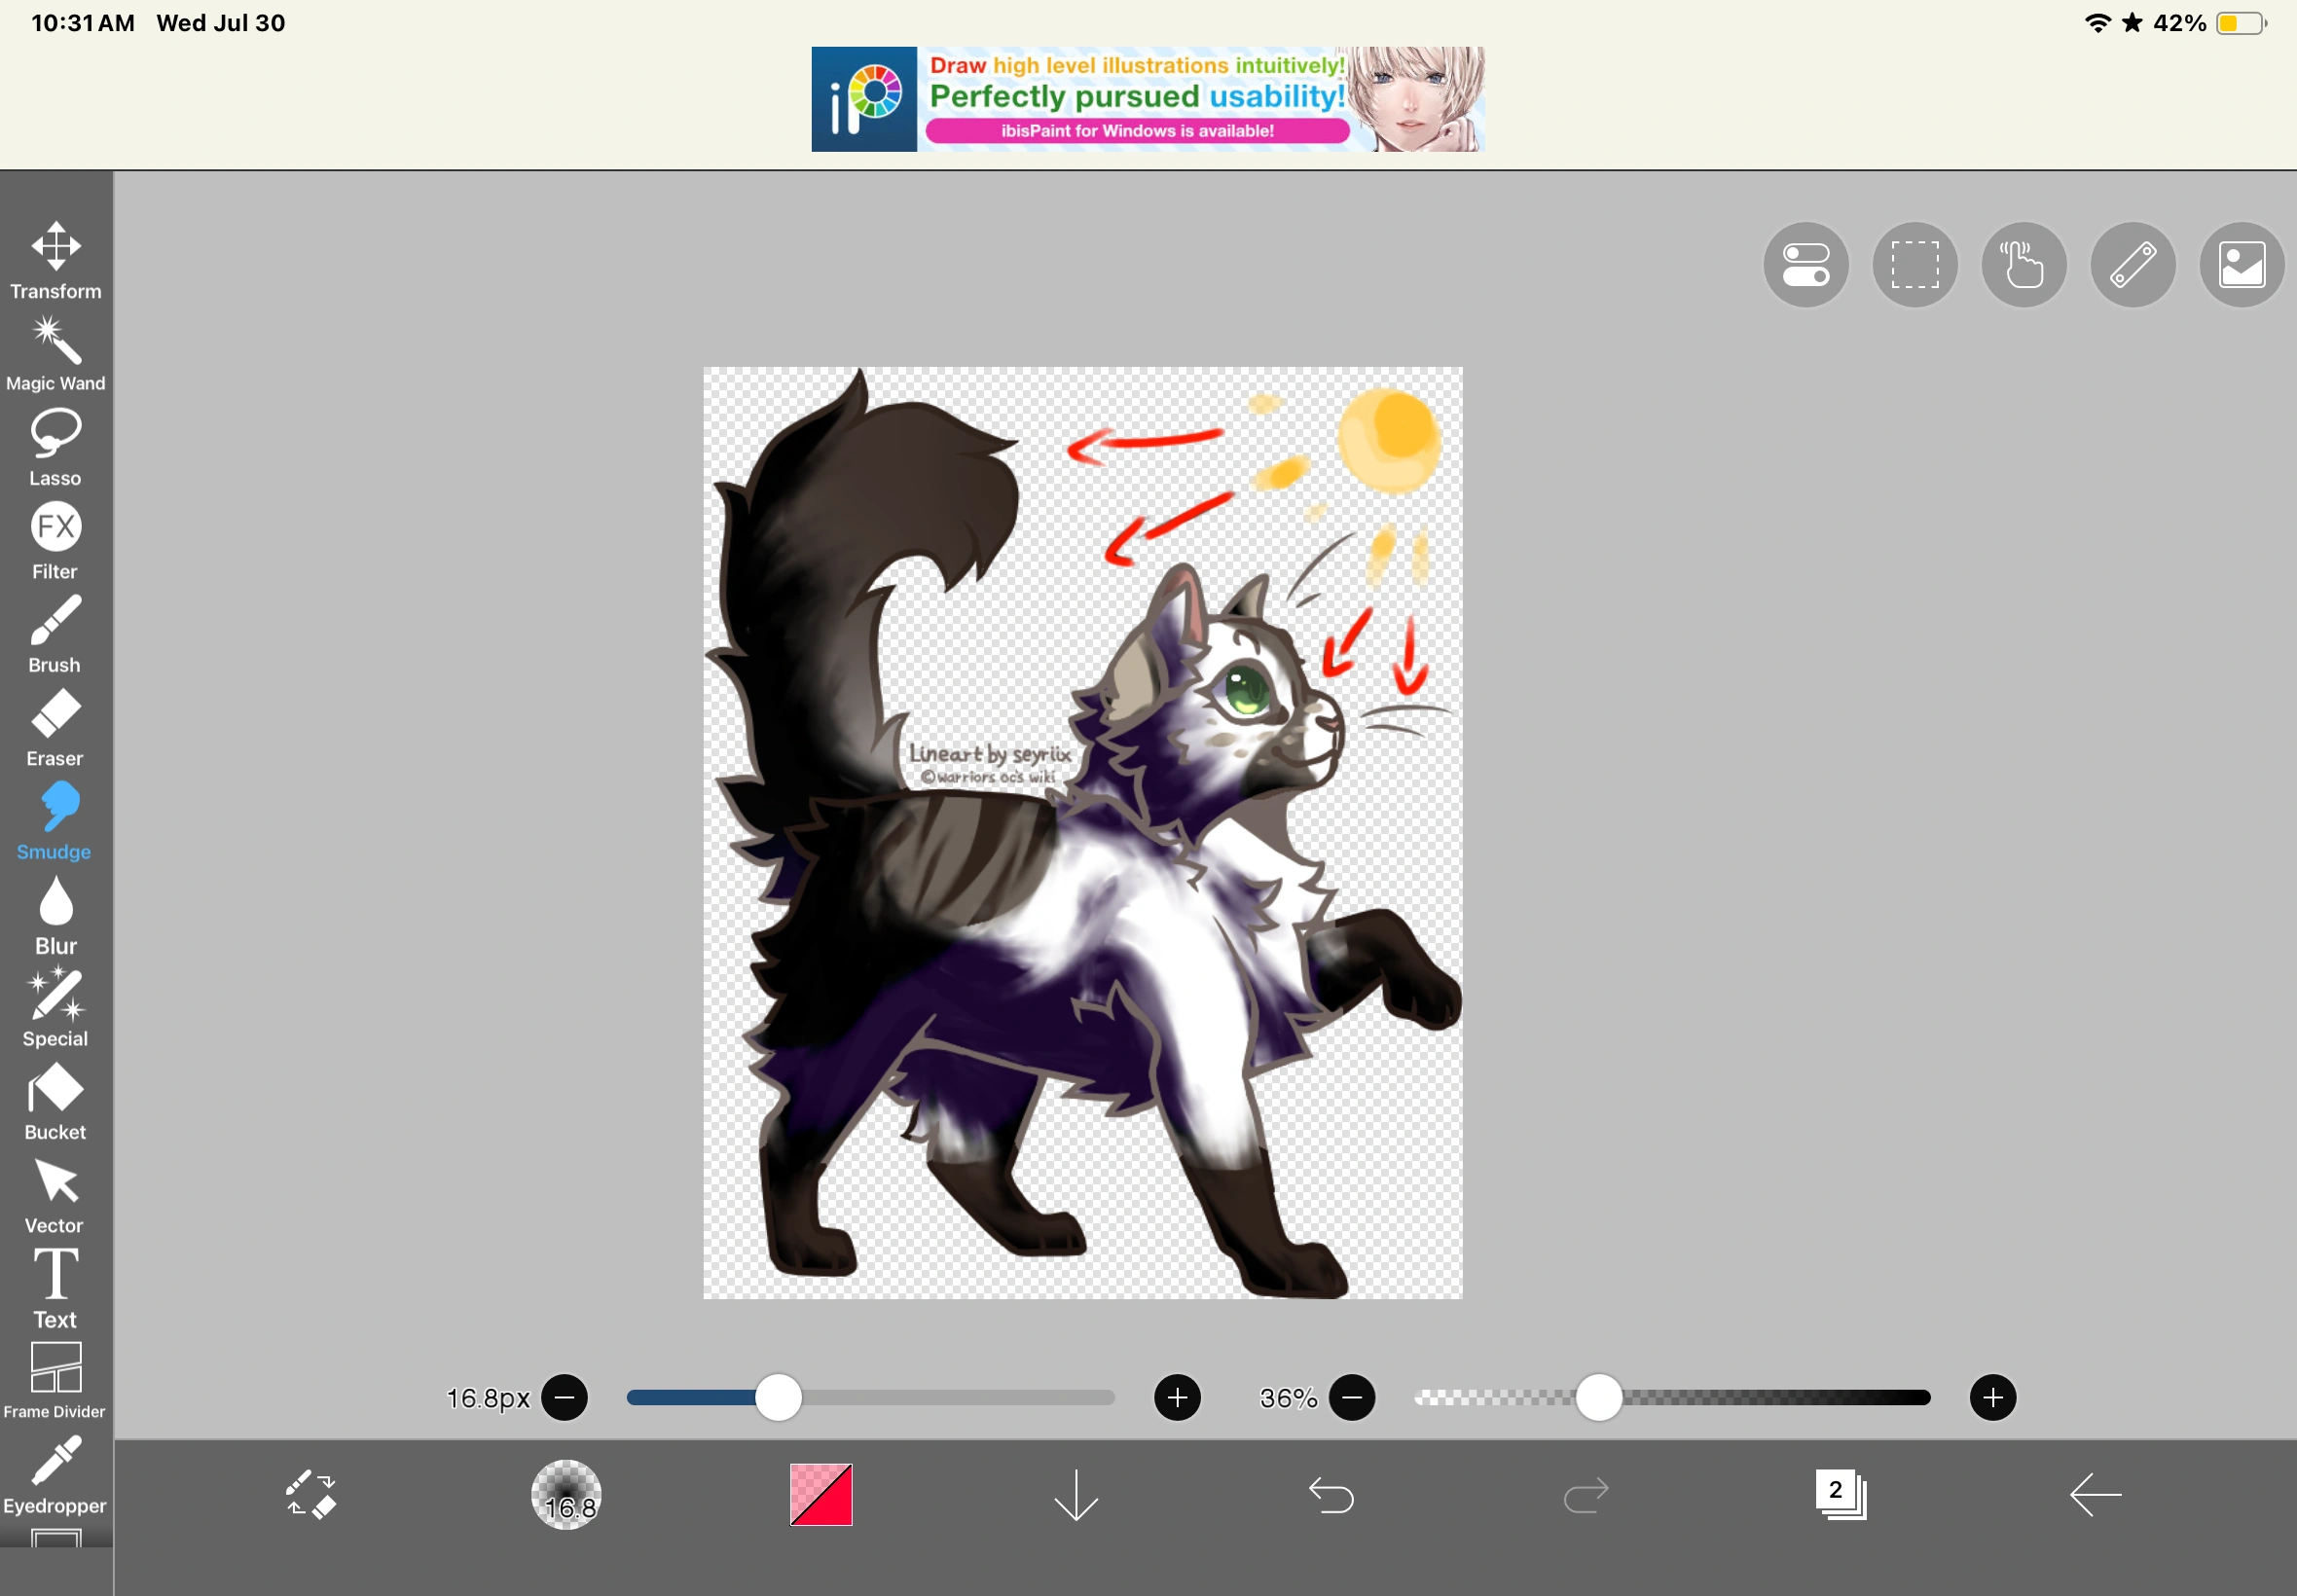Switch to the Brush tool

pyautogui.click(x=56, y=634)
